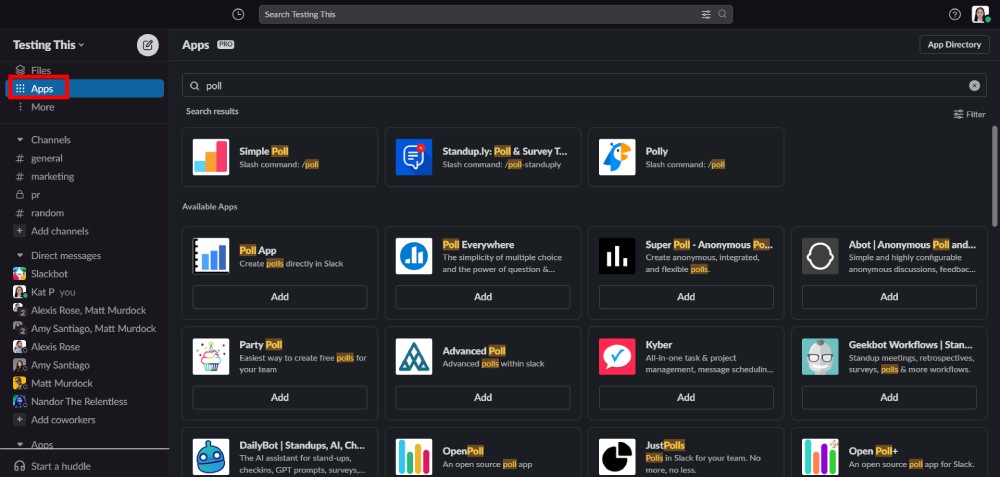
Task: Add the Geekbot Workflows app
Action: tap(889, 397)
